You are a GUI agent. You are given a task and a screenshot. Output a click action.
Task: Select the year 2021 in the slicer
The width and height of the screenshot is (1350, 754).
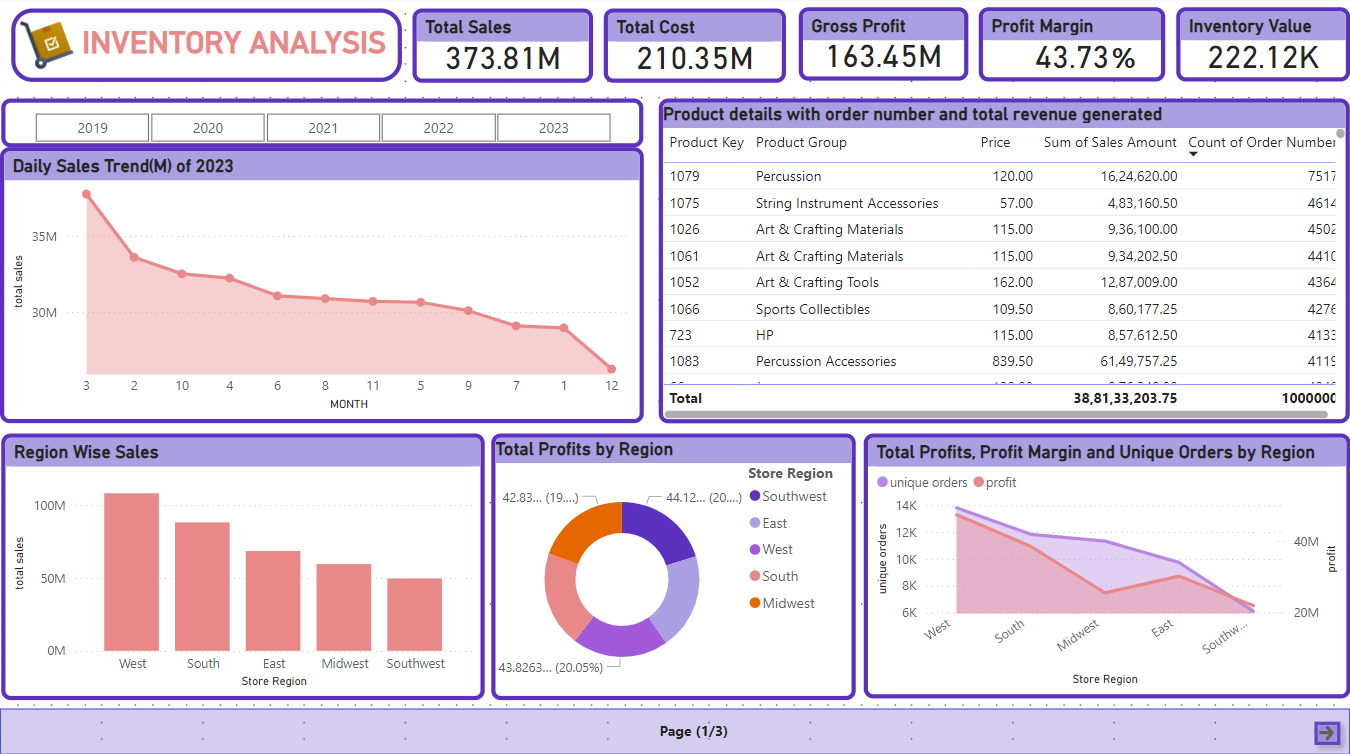[323, 127]
